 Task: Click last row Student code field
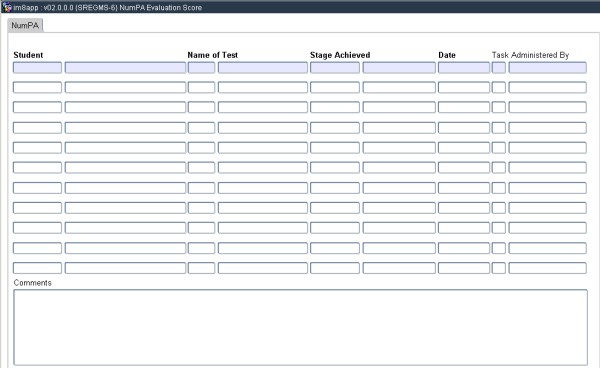tap(37, 268)
